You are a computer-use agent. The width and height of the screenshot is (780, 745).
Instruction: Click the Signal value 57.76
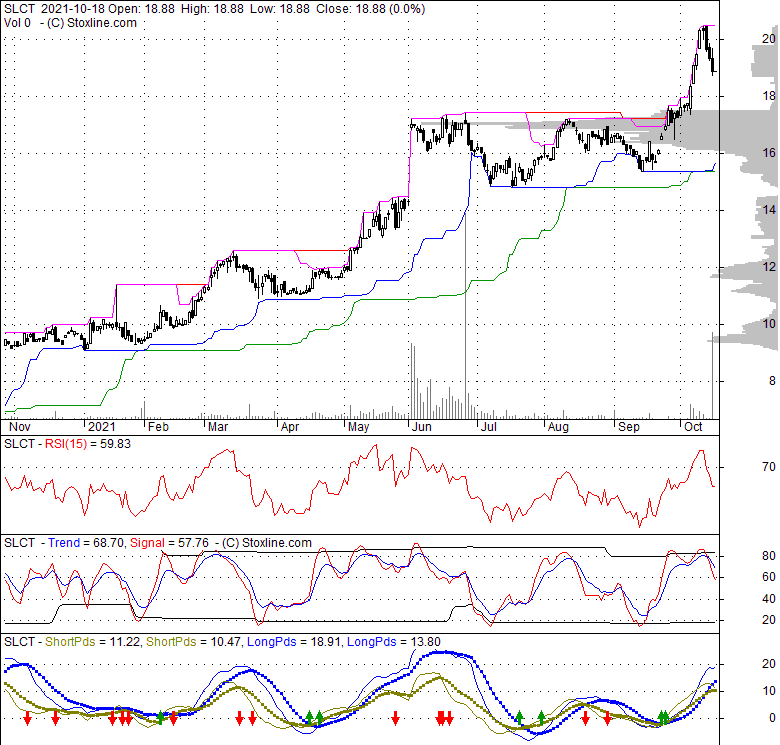click(x=194, y=543)
